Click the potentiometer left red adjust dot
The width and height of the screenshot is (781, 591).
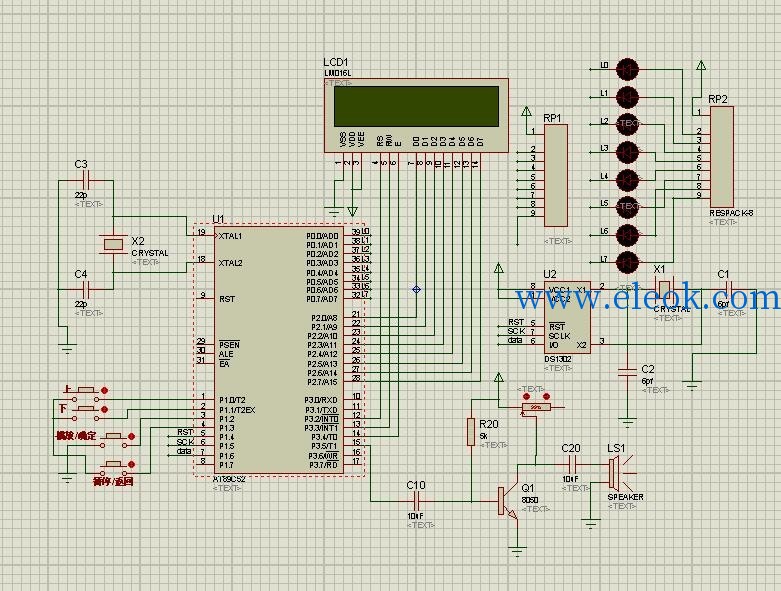tap(526, 397)
